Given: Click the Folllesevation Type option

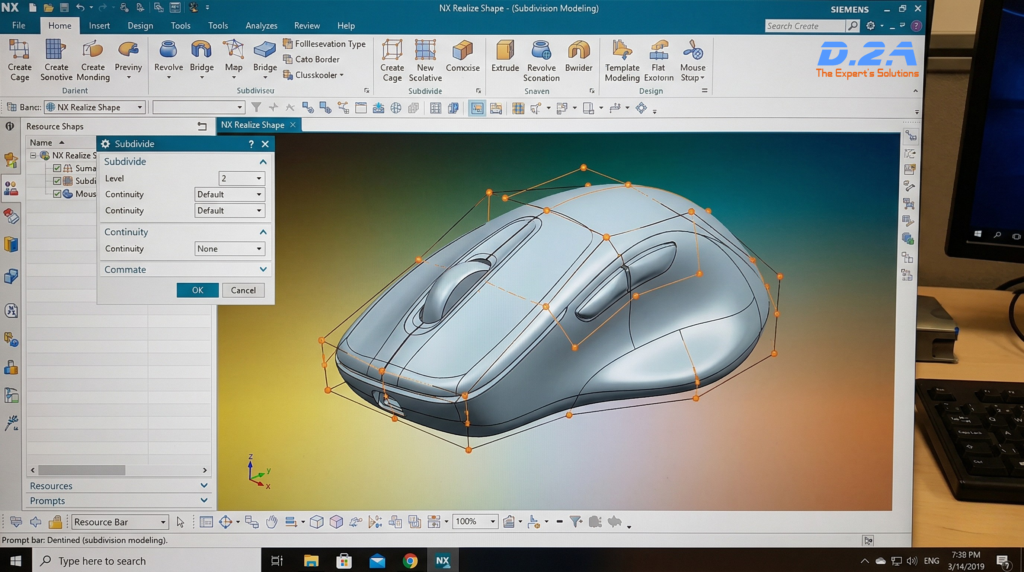Looking at the screenshot, I should coord(324,44).
